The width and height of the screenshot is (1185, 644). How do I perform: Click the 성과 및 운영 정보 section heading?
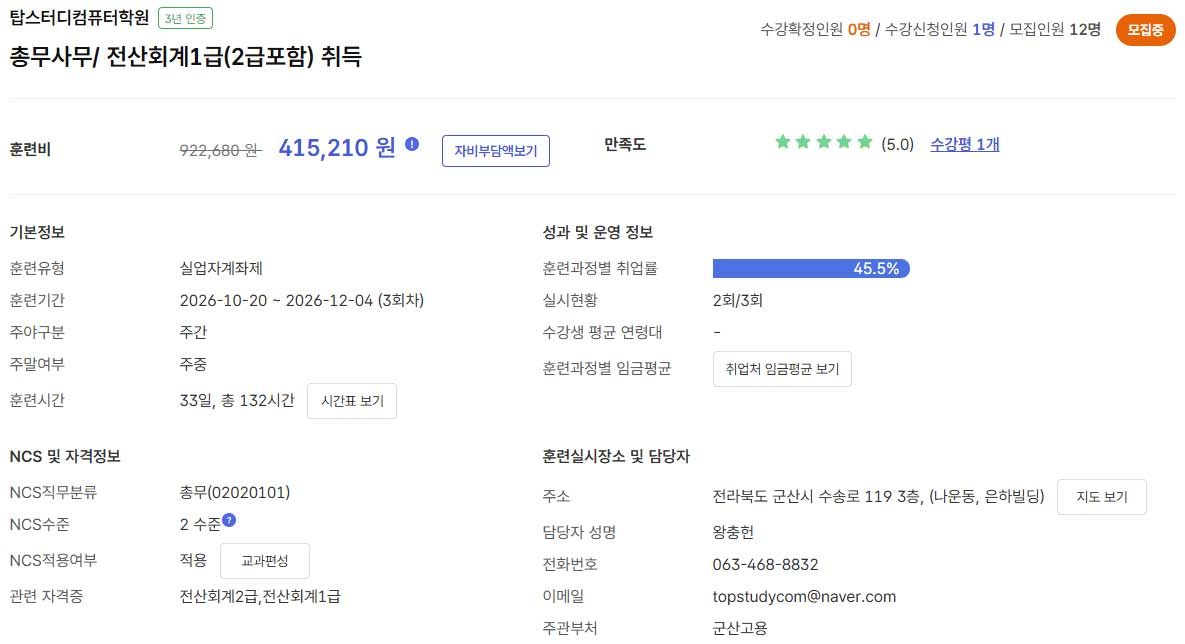[598, 232]
